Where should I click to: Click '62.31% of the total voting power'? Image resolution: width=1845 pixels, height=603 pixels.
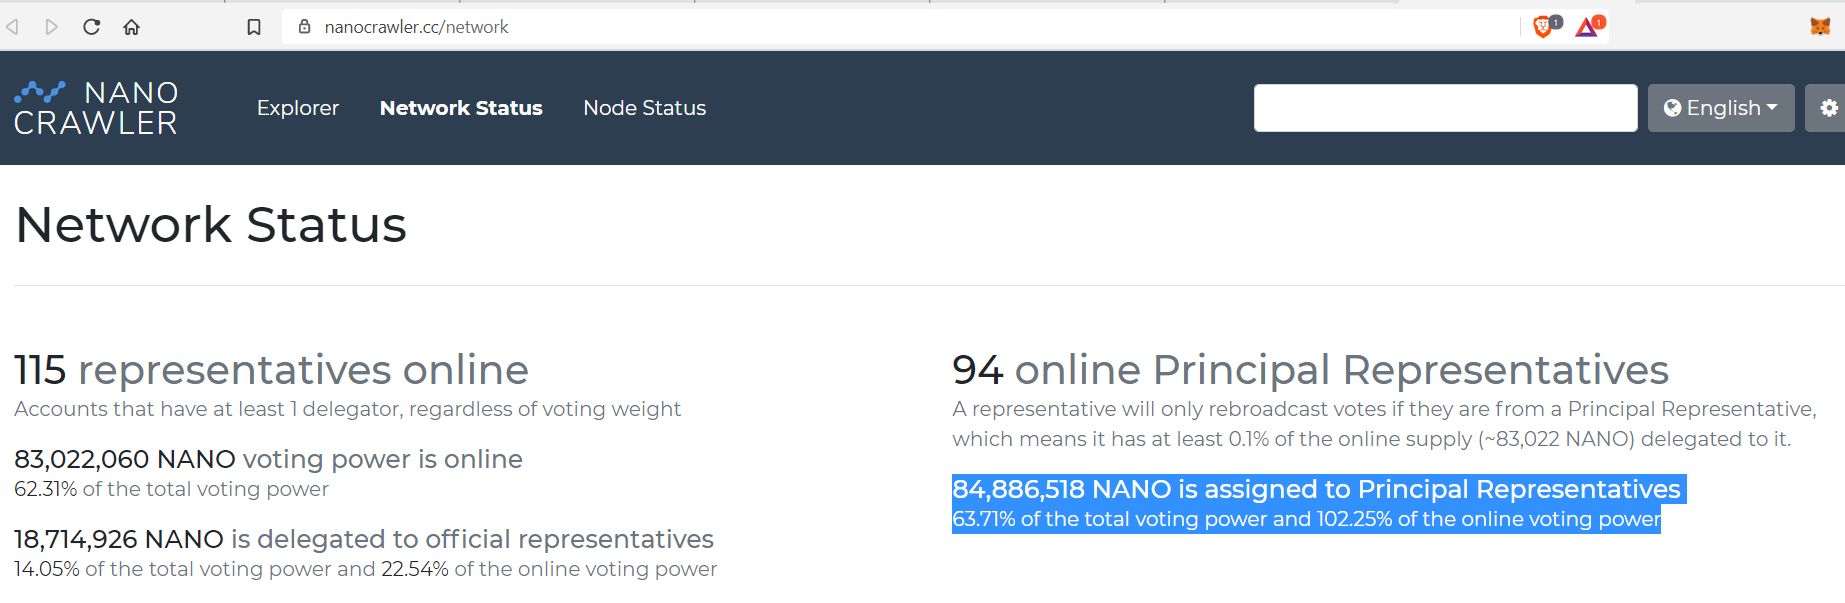[171, 489]
